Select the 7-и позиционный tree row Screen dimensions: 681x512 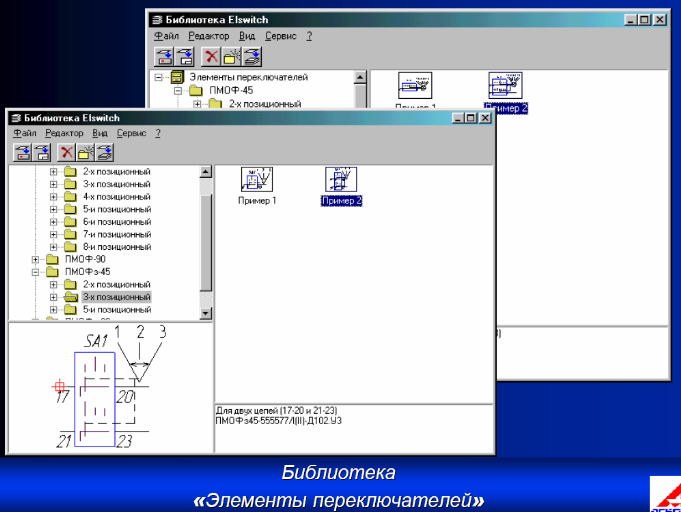(117, 235)
